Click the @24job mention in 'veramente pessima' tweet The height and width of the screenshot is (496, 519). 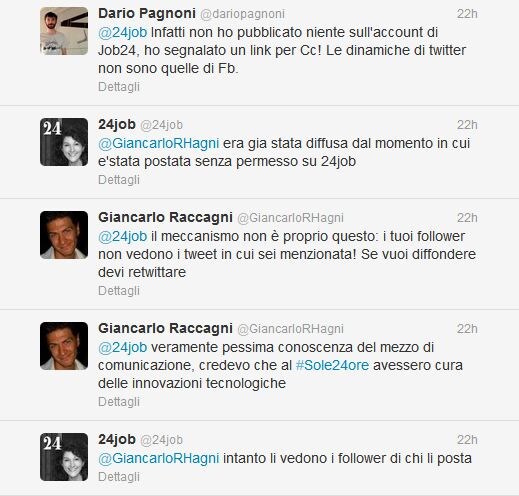122,347
